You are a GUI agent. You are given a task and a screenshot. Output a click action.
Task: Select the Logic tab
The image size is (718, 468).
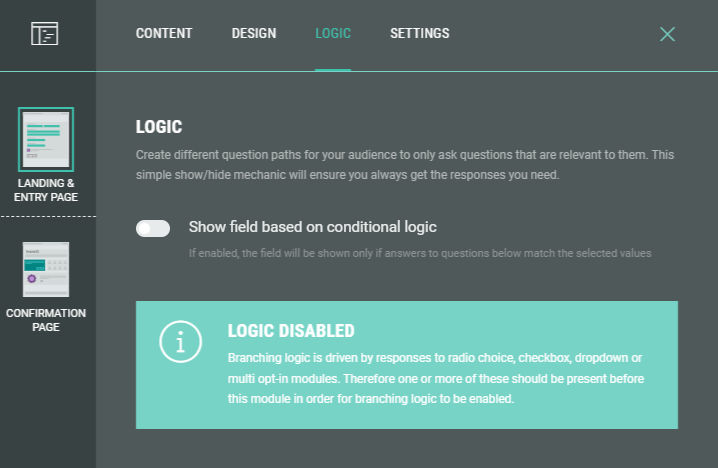[333, 34]
